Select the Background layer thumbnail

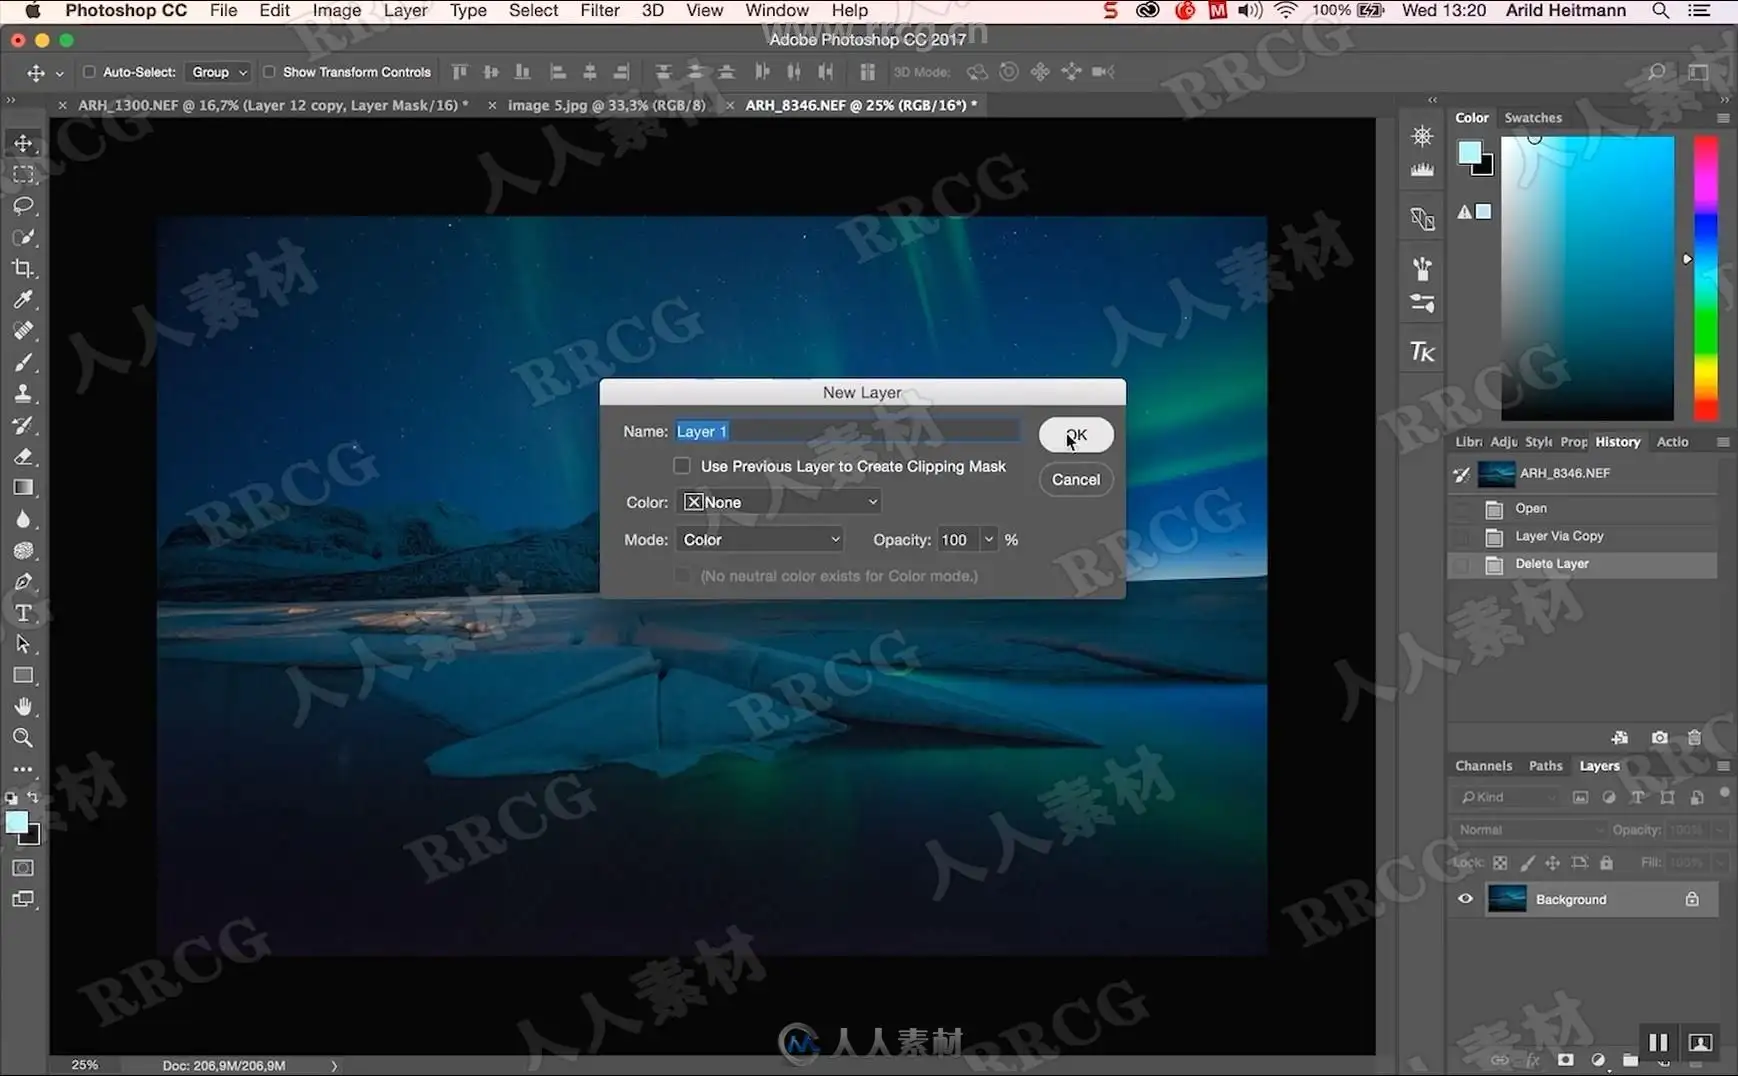[x=1507, y=899]
